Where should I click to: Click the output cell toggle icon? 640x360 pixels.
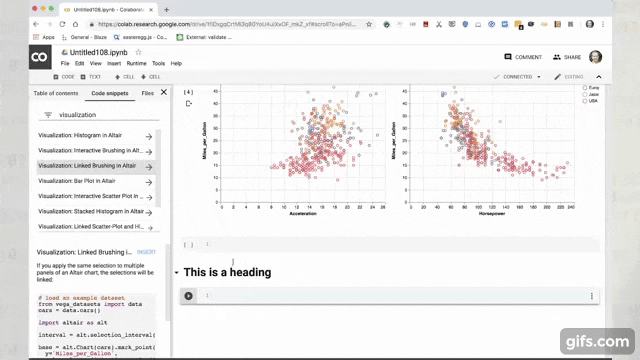(x=189, y=104)
